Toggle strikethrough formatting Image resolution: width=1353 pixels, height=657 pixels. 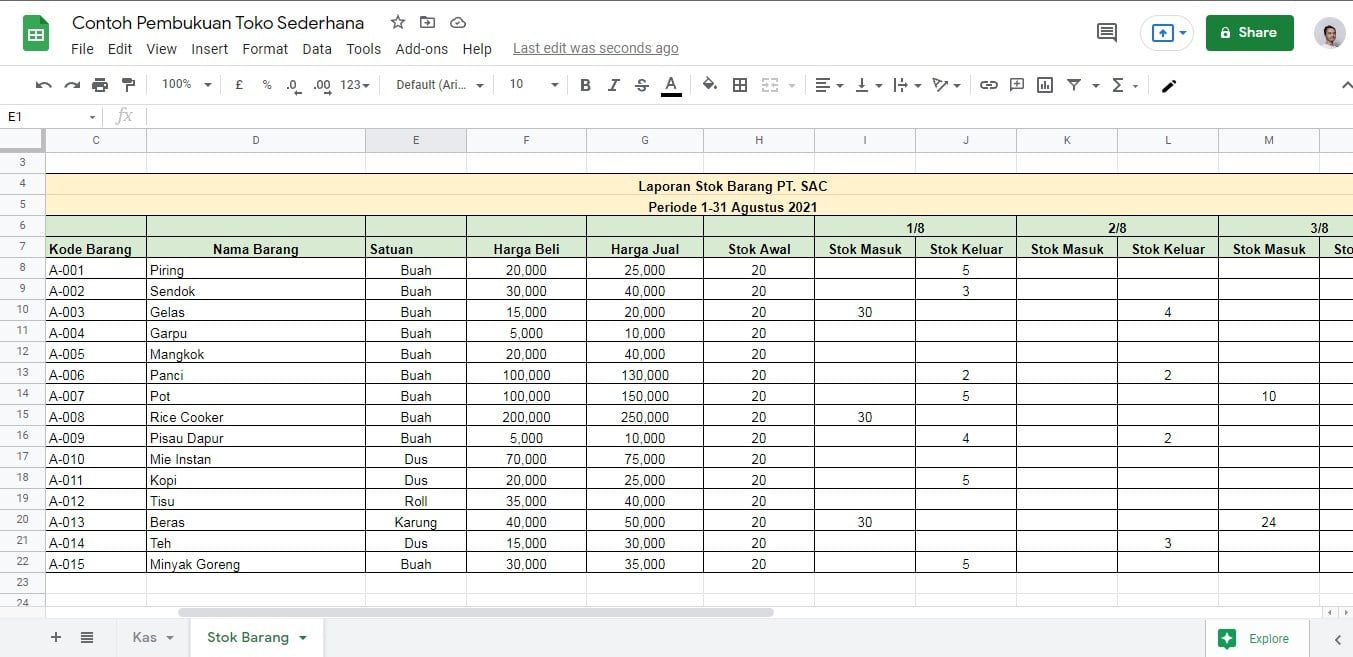[x=642, y=85]
